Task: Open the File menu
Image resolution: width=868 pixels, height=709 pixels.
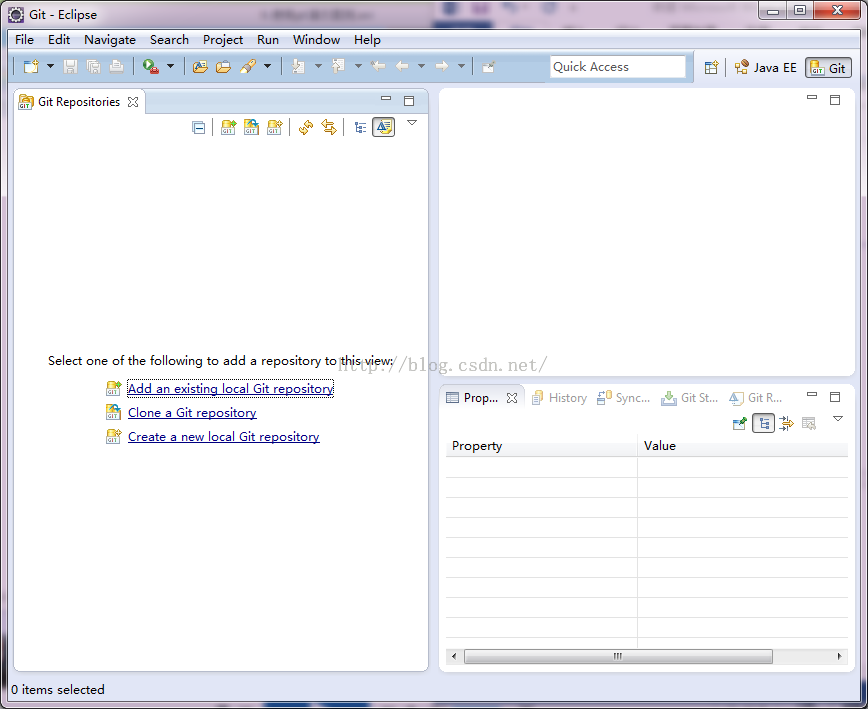Action: [24, 40]
